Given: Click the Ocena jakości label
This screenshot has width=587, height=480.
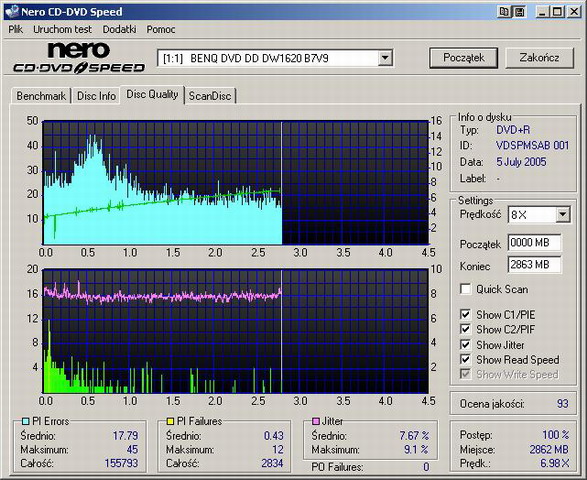Looking at the screenshot, I should point(492,404).
